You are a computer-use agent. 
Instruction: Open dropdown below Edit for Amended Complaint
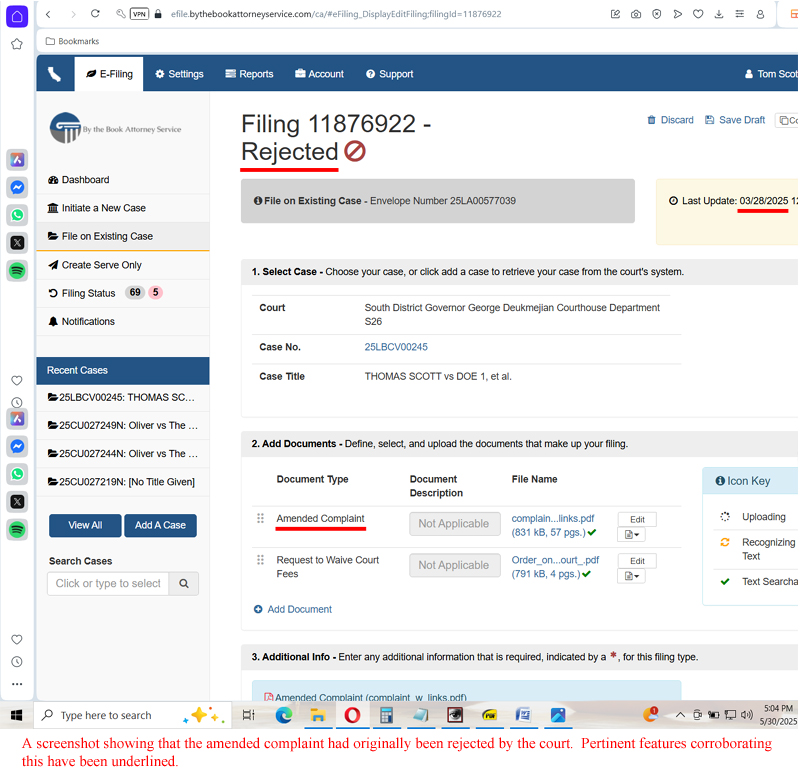click(632, 535)
